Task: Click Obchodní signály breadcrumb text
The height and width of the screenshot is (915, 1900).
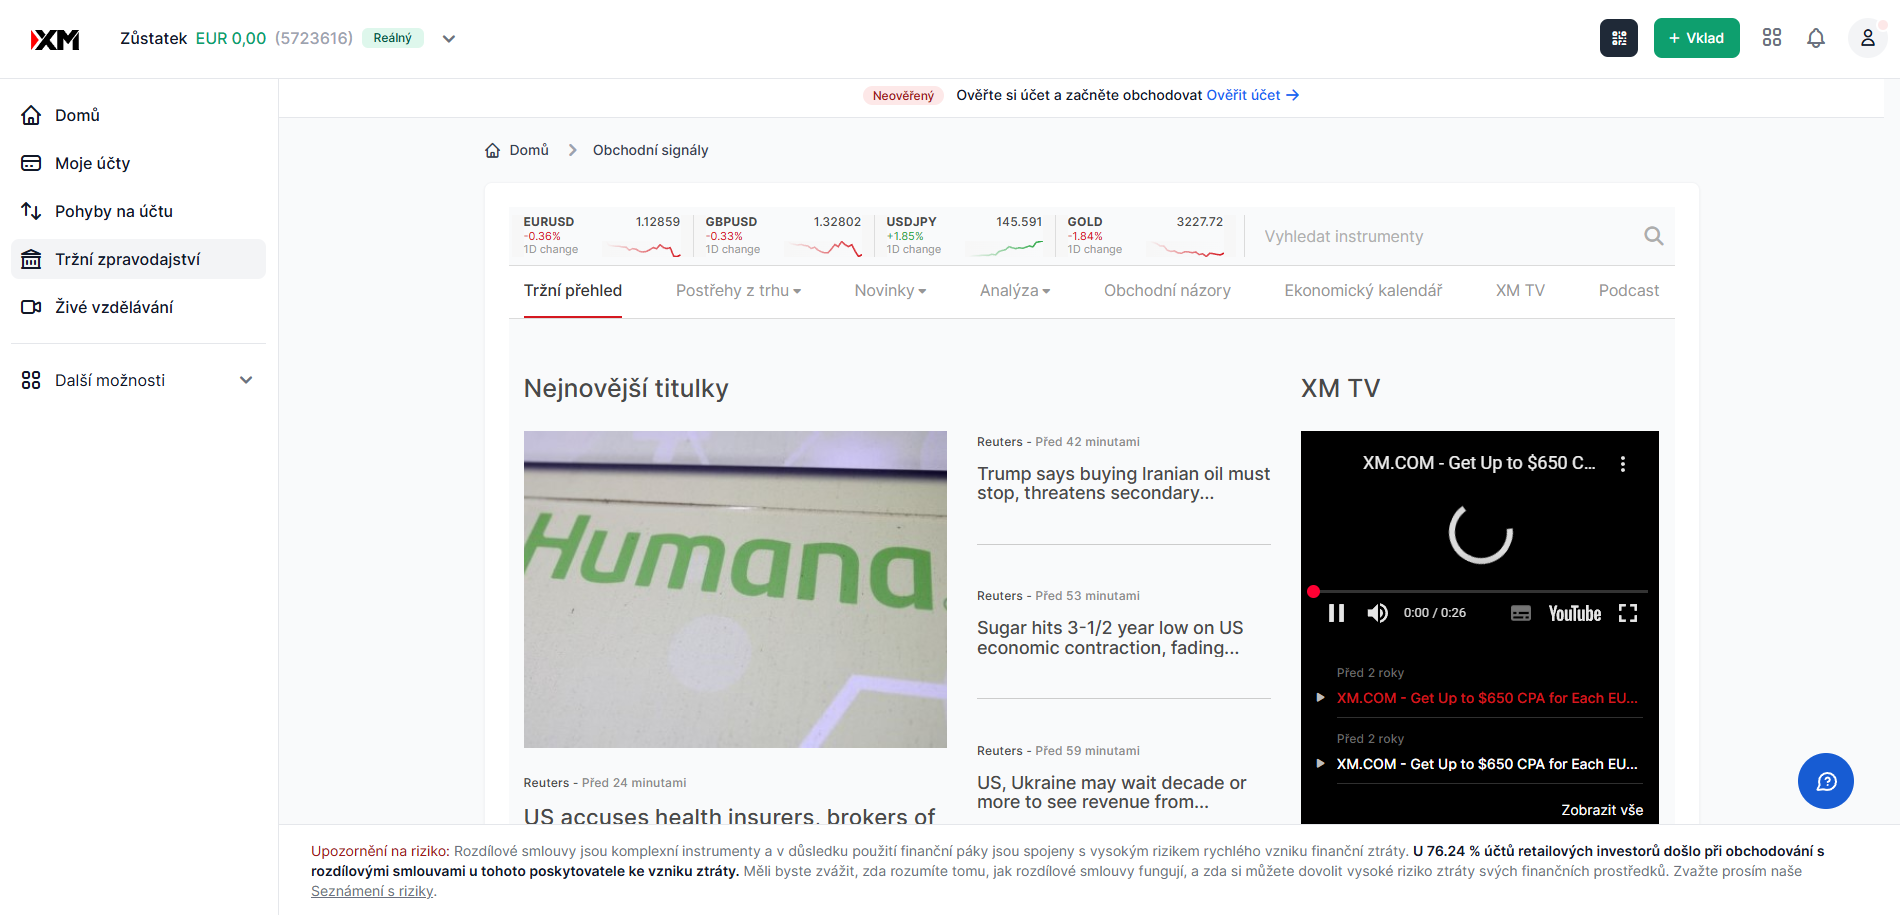Action: (x=650, y=150)
